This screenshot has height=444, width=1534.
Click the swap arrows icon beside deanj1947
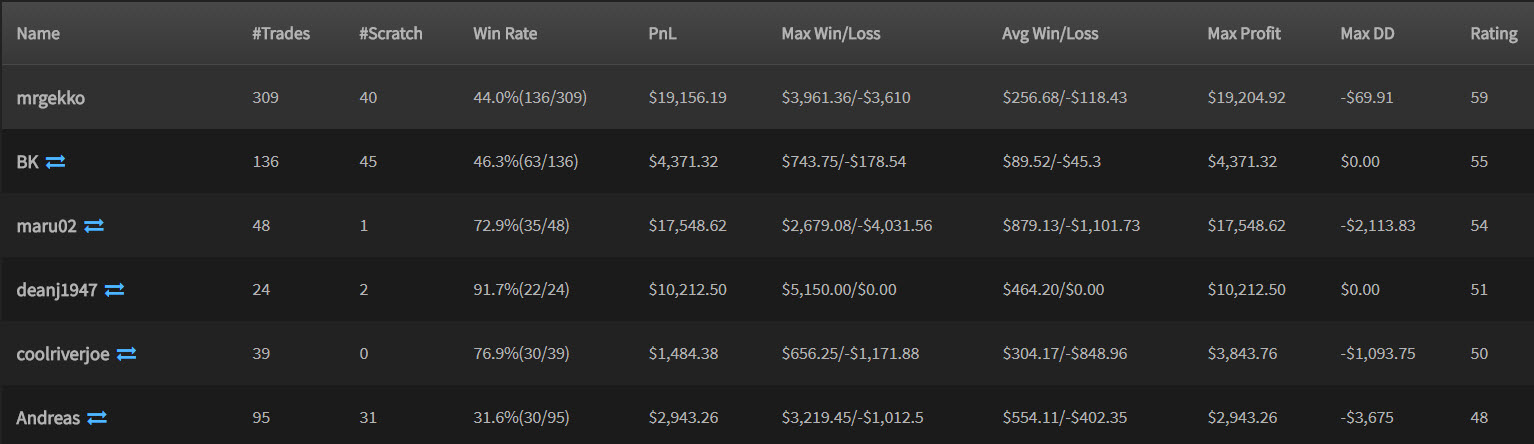[x=115, y=290]
